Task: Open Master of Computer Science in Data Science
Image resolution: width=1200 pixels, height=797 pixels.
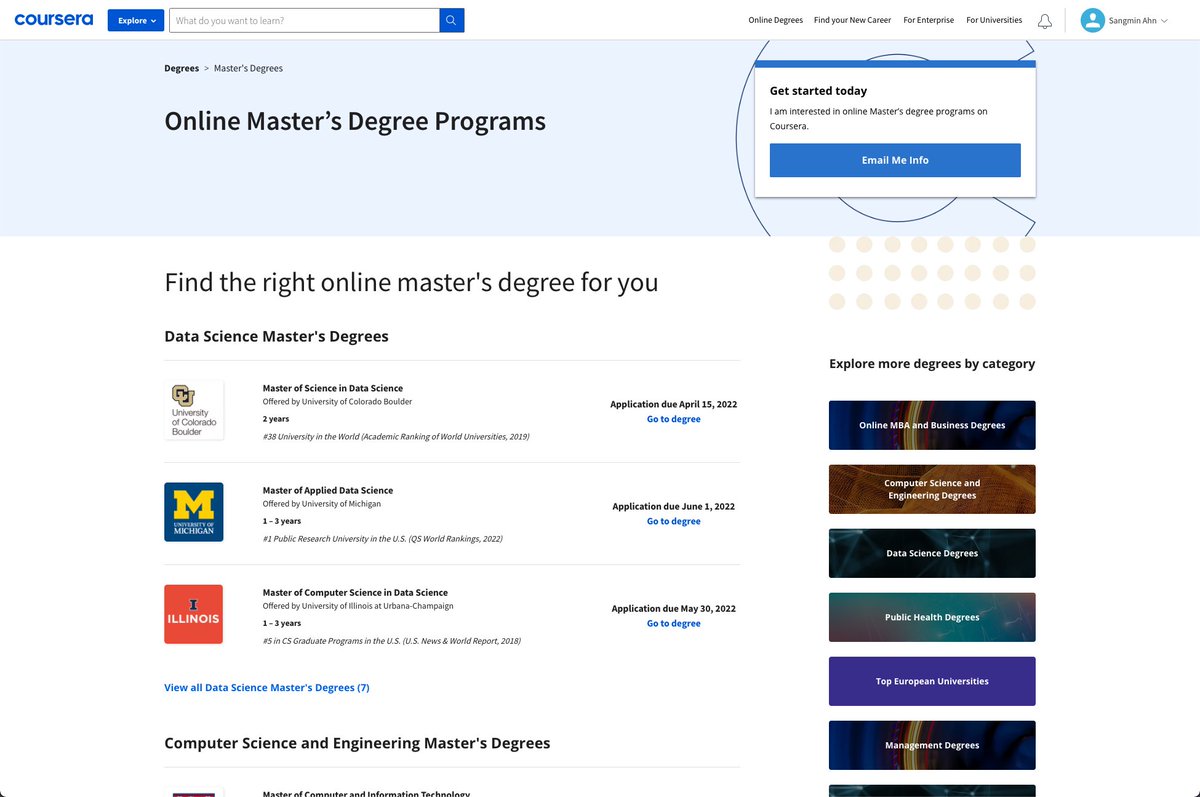Action: coord(355,592)
